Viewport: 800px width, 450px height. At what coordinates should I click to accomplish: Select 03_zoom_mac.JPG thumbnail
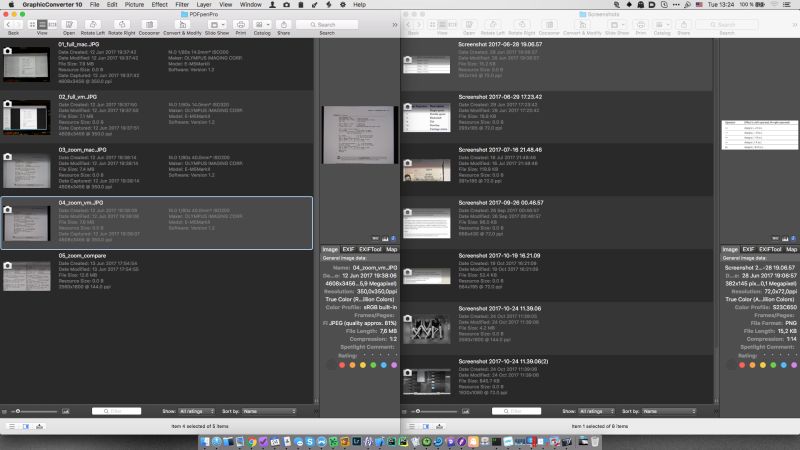27,171
